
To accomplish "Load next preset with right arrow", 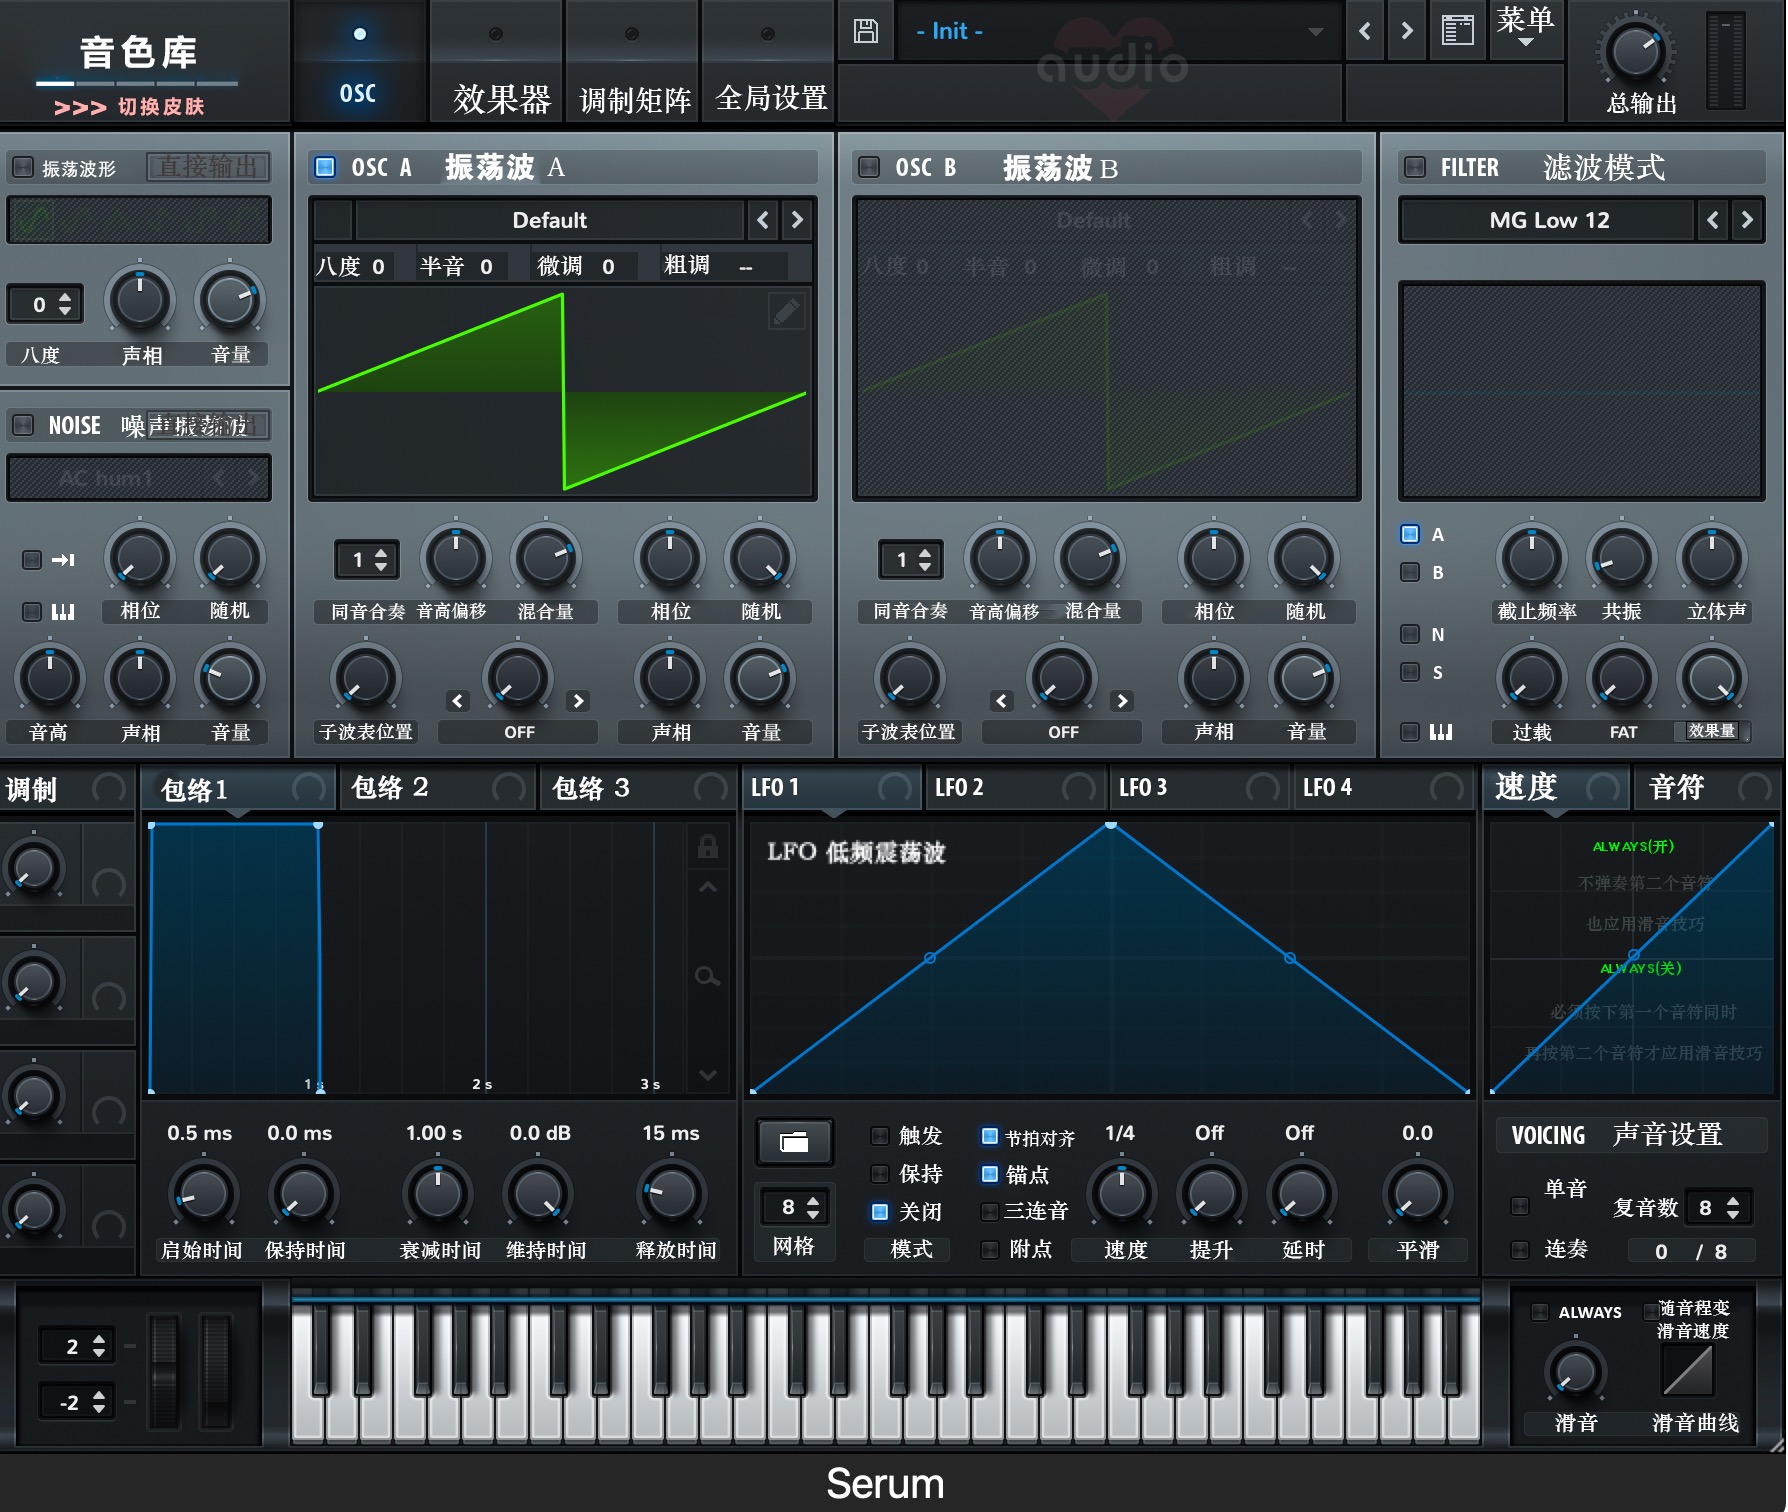I will tap(1407, 31).
